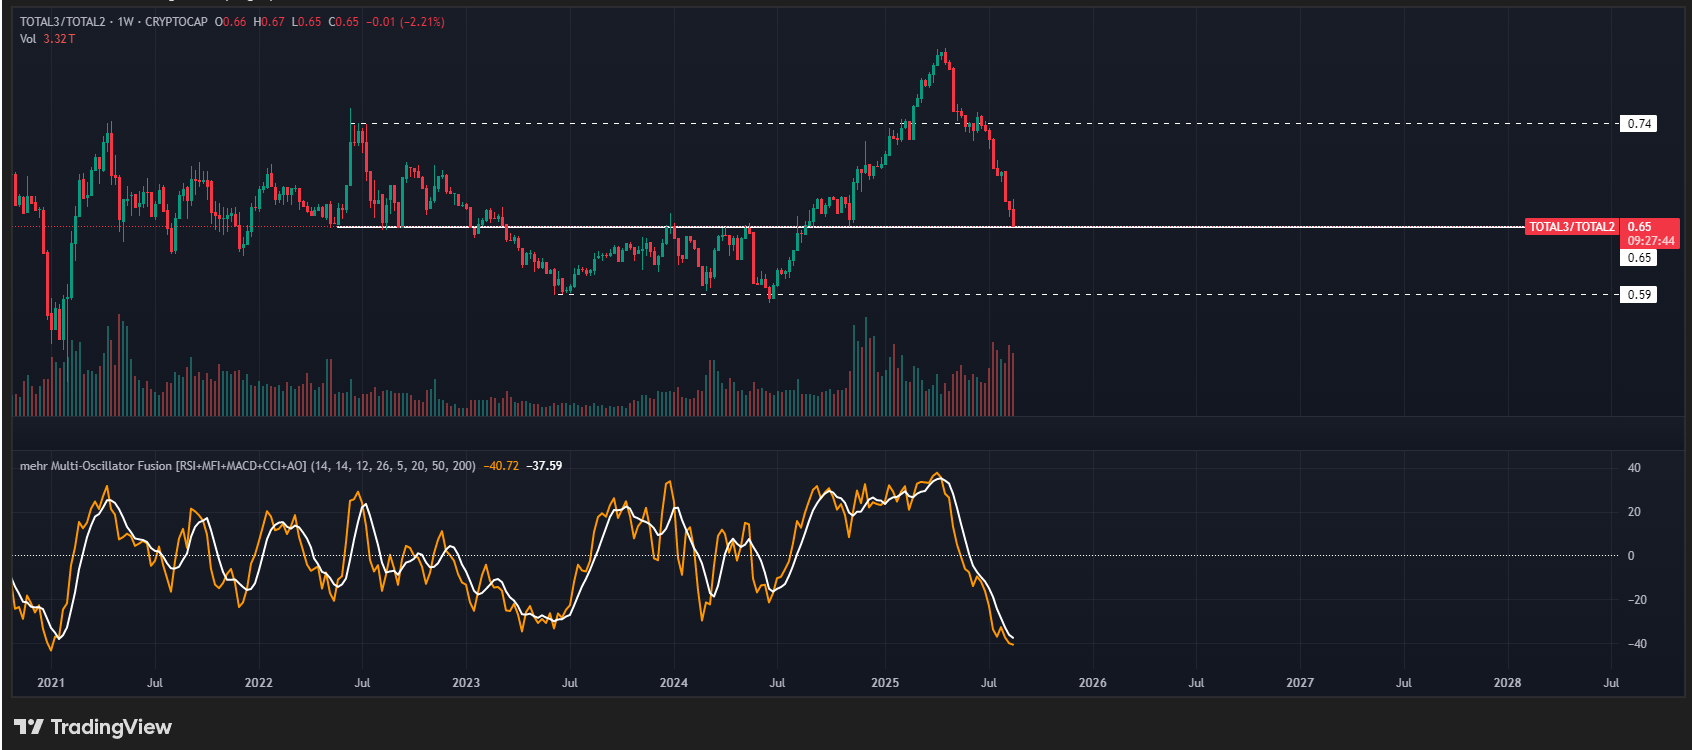Select the dashed horizontal line at 0.59
The height and width of the screenshot is (750, 1692).
1088,295
